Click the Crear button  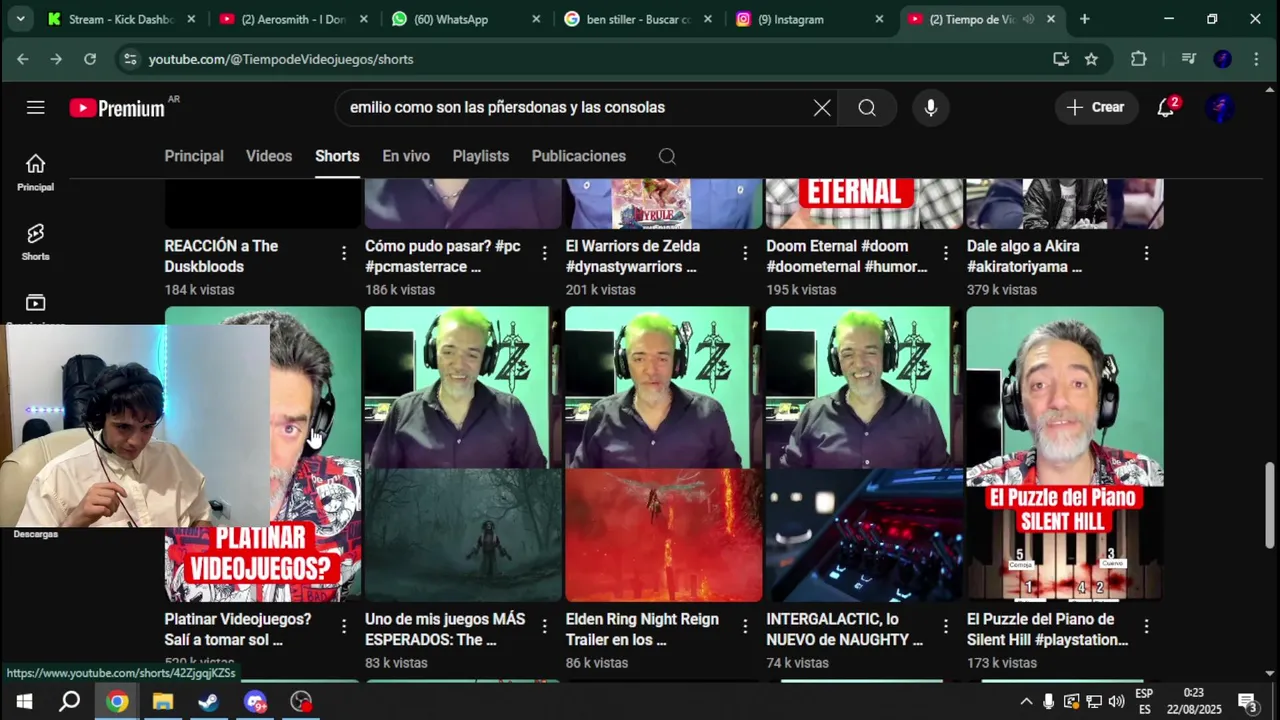pyautogui.click(x=1096, y=107)
